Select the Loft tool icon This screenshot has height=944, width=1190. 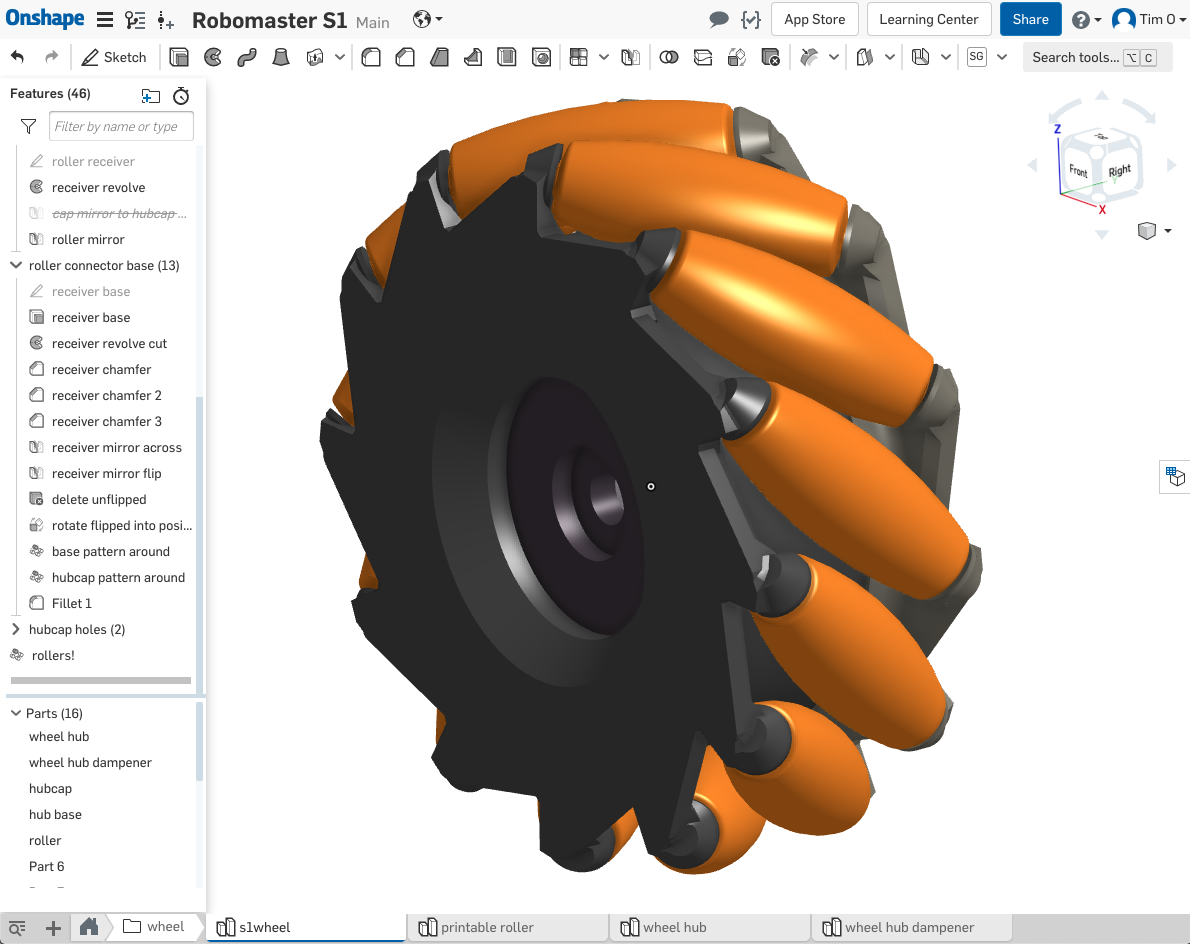281,57
